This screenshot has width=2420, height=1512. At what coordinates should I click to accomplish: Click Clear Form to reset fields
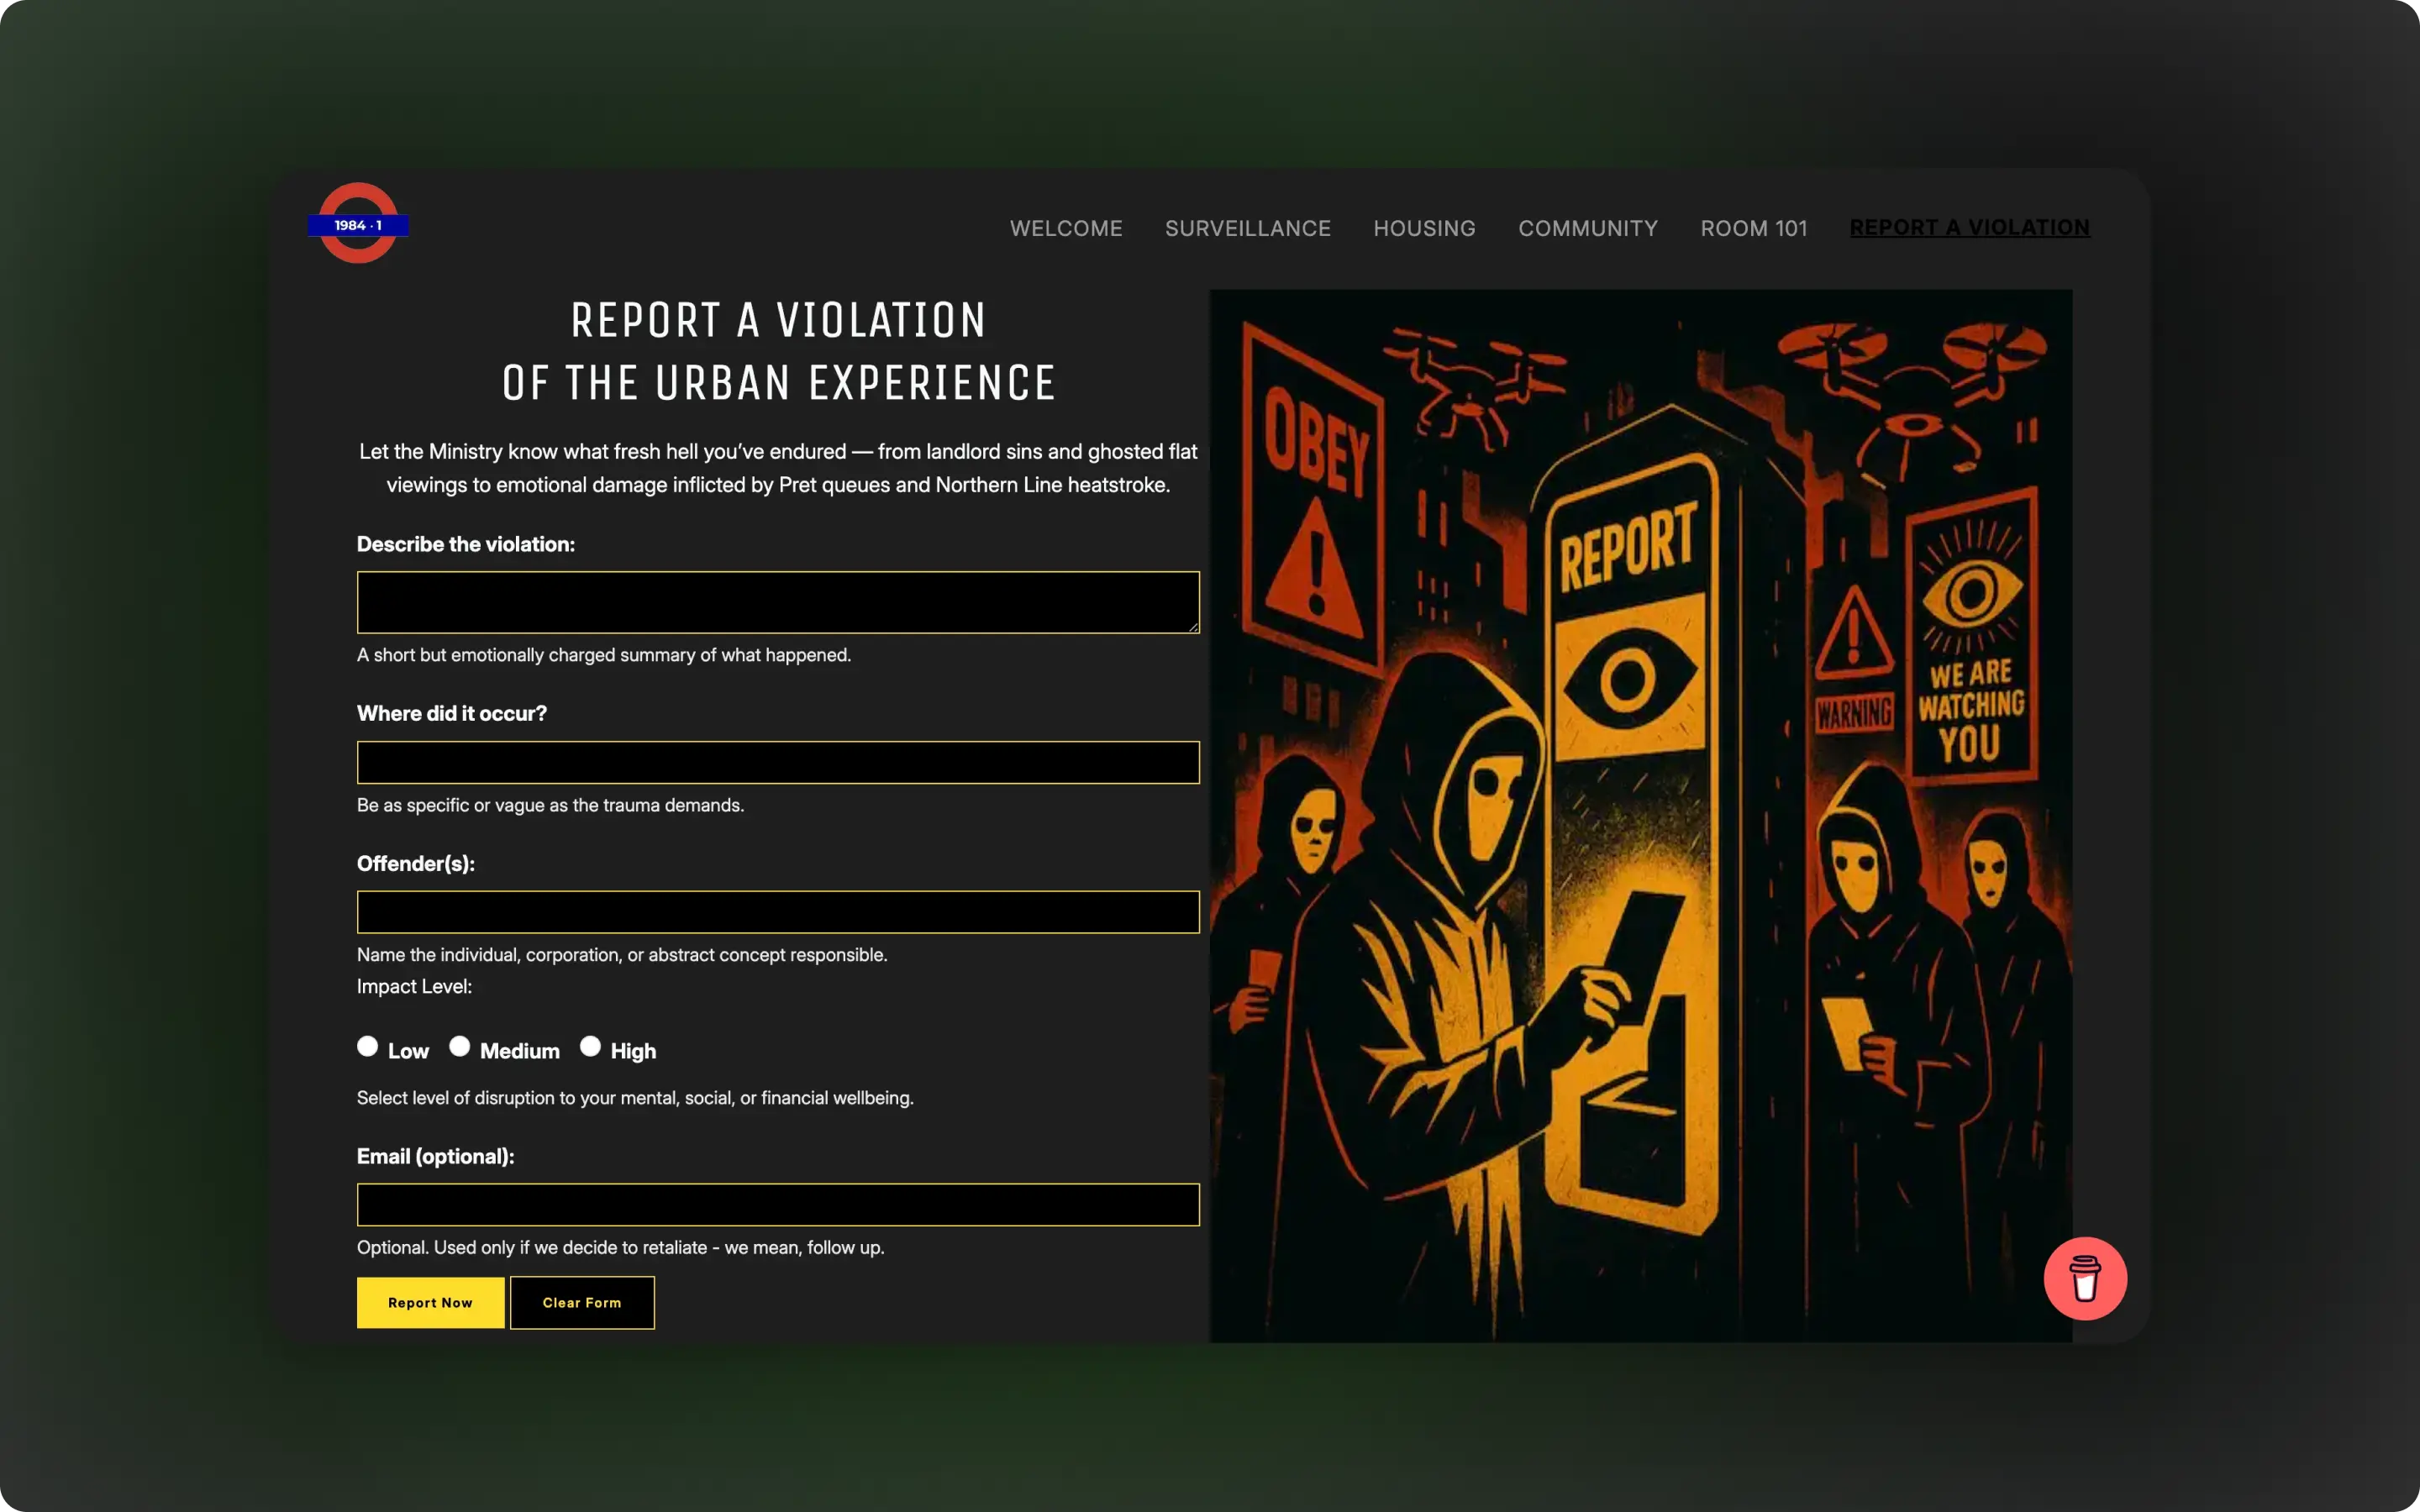tap(582, 1302)
